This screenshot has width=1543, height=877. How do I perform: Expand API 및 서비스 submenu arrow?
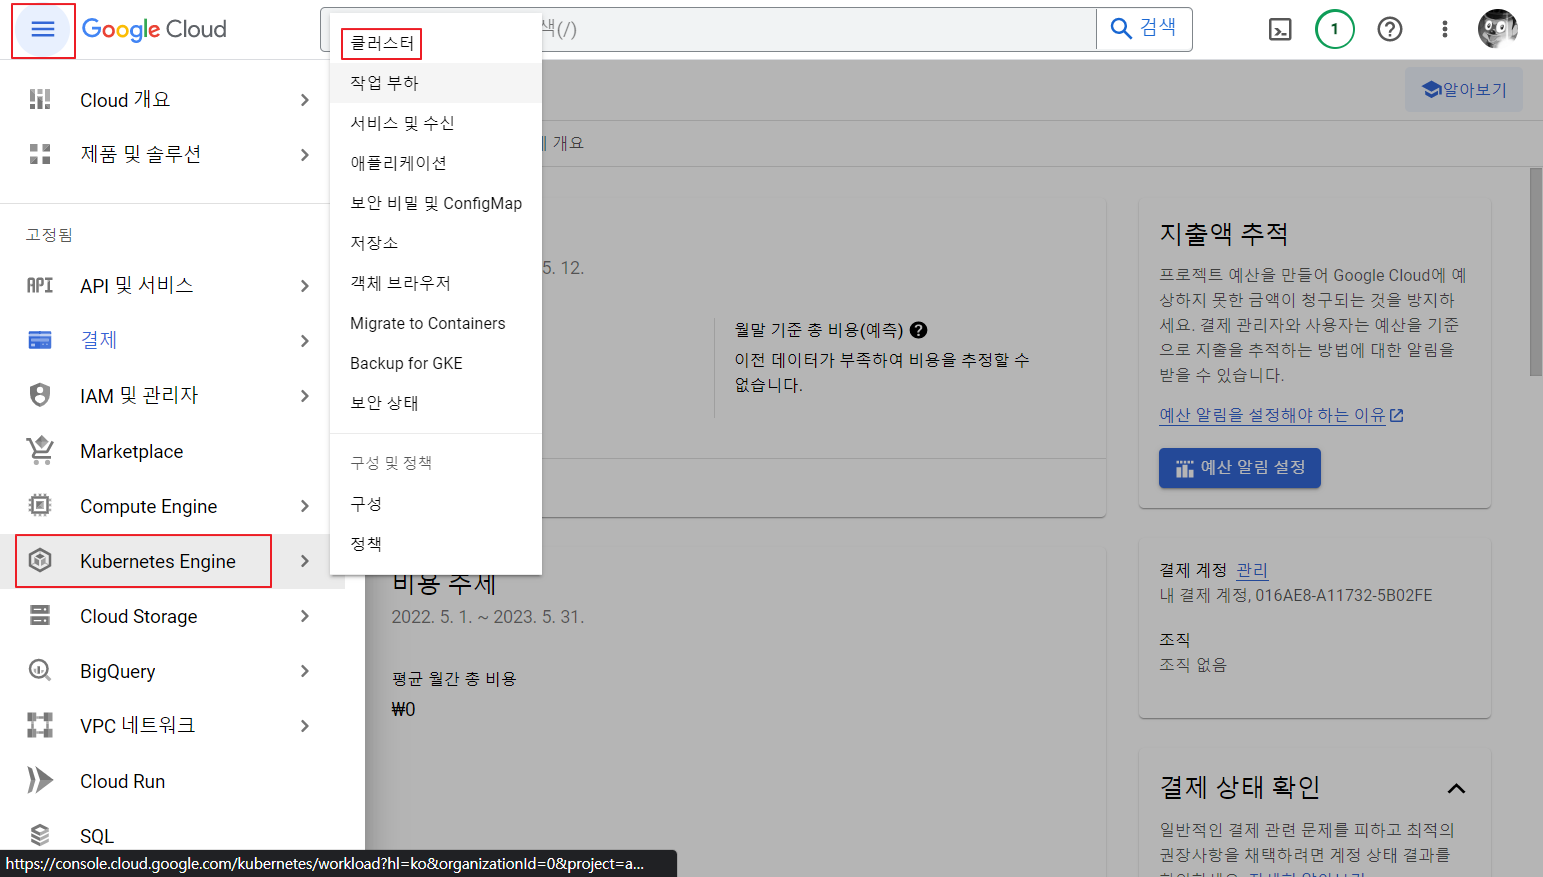tap(305, 286)
